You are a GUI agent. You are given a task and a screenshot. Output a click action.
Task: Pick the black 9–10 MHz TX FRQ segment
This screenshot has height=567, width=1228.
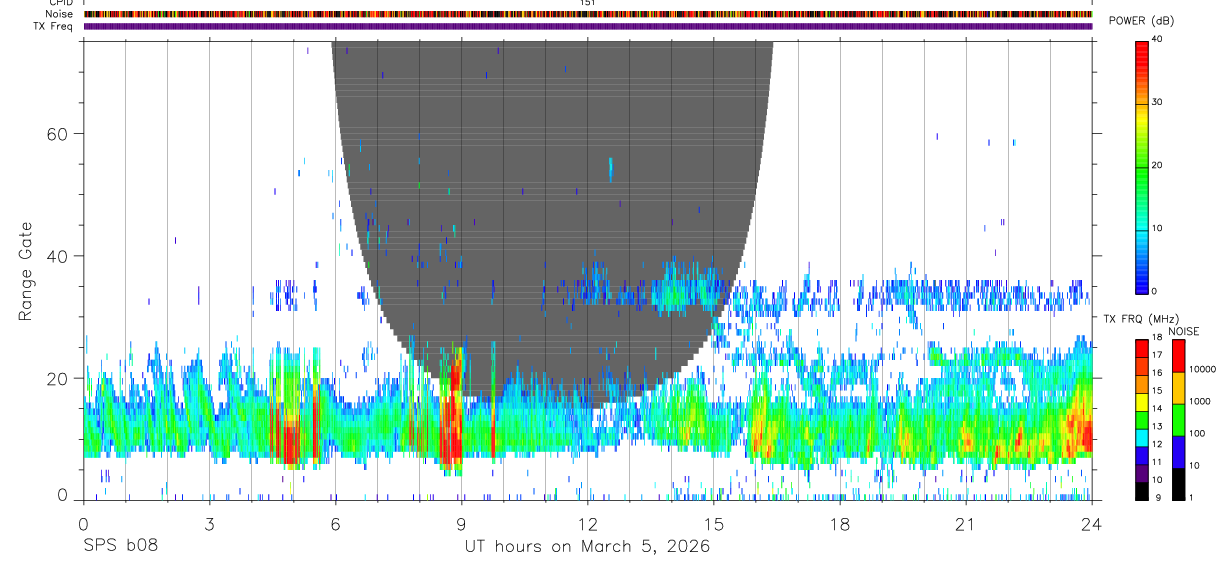tap(1142, 491)
